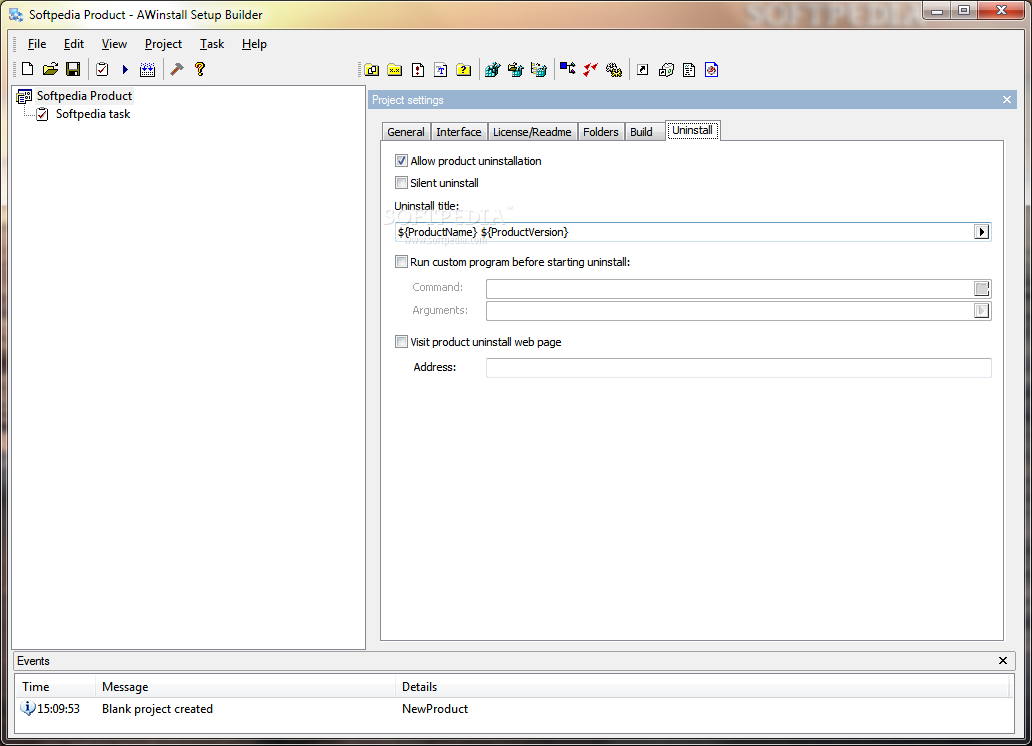
Task: Click the Address input field
Action: pyautogui.click(x=738, y=367)
